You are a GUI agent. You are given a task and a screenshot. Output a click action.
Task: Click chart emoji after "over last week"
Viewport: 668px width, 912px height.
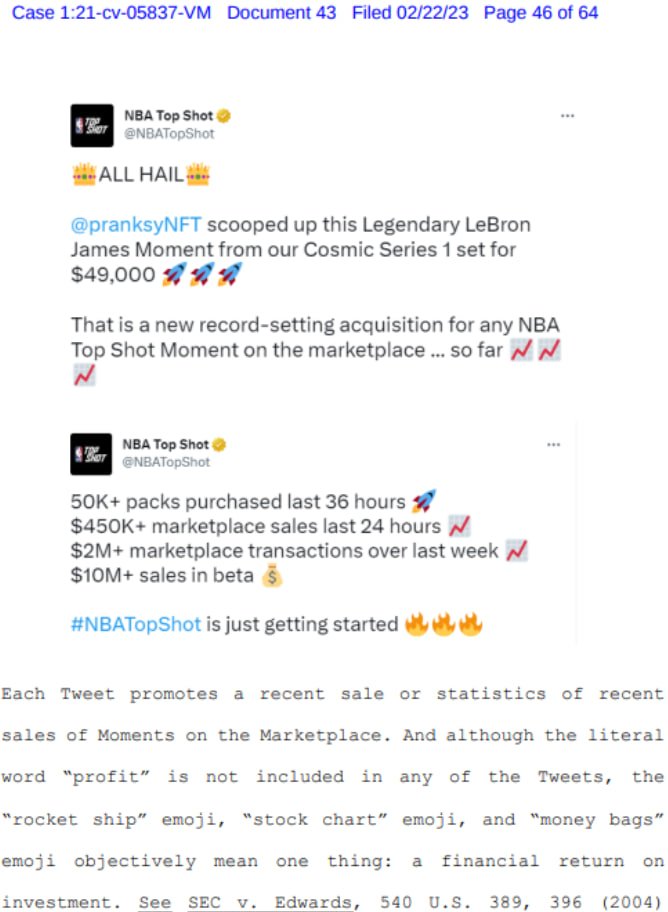click(516, 551)
